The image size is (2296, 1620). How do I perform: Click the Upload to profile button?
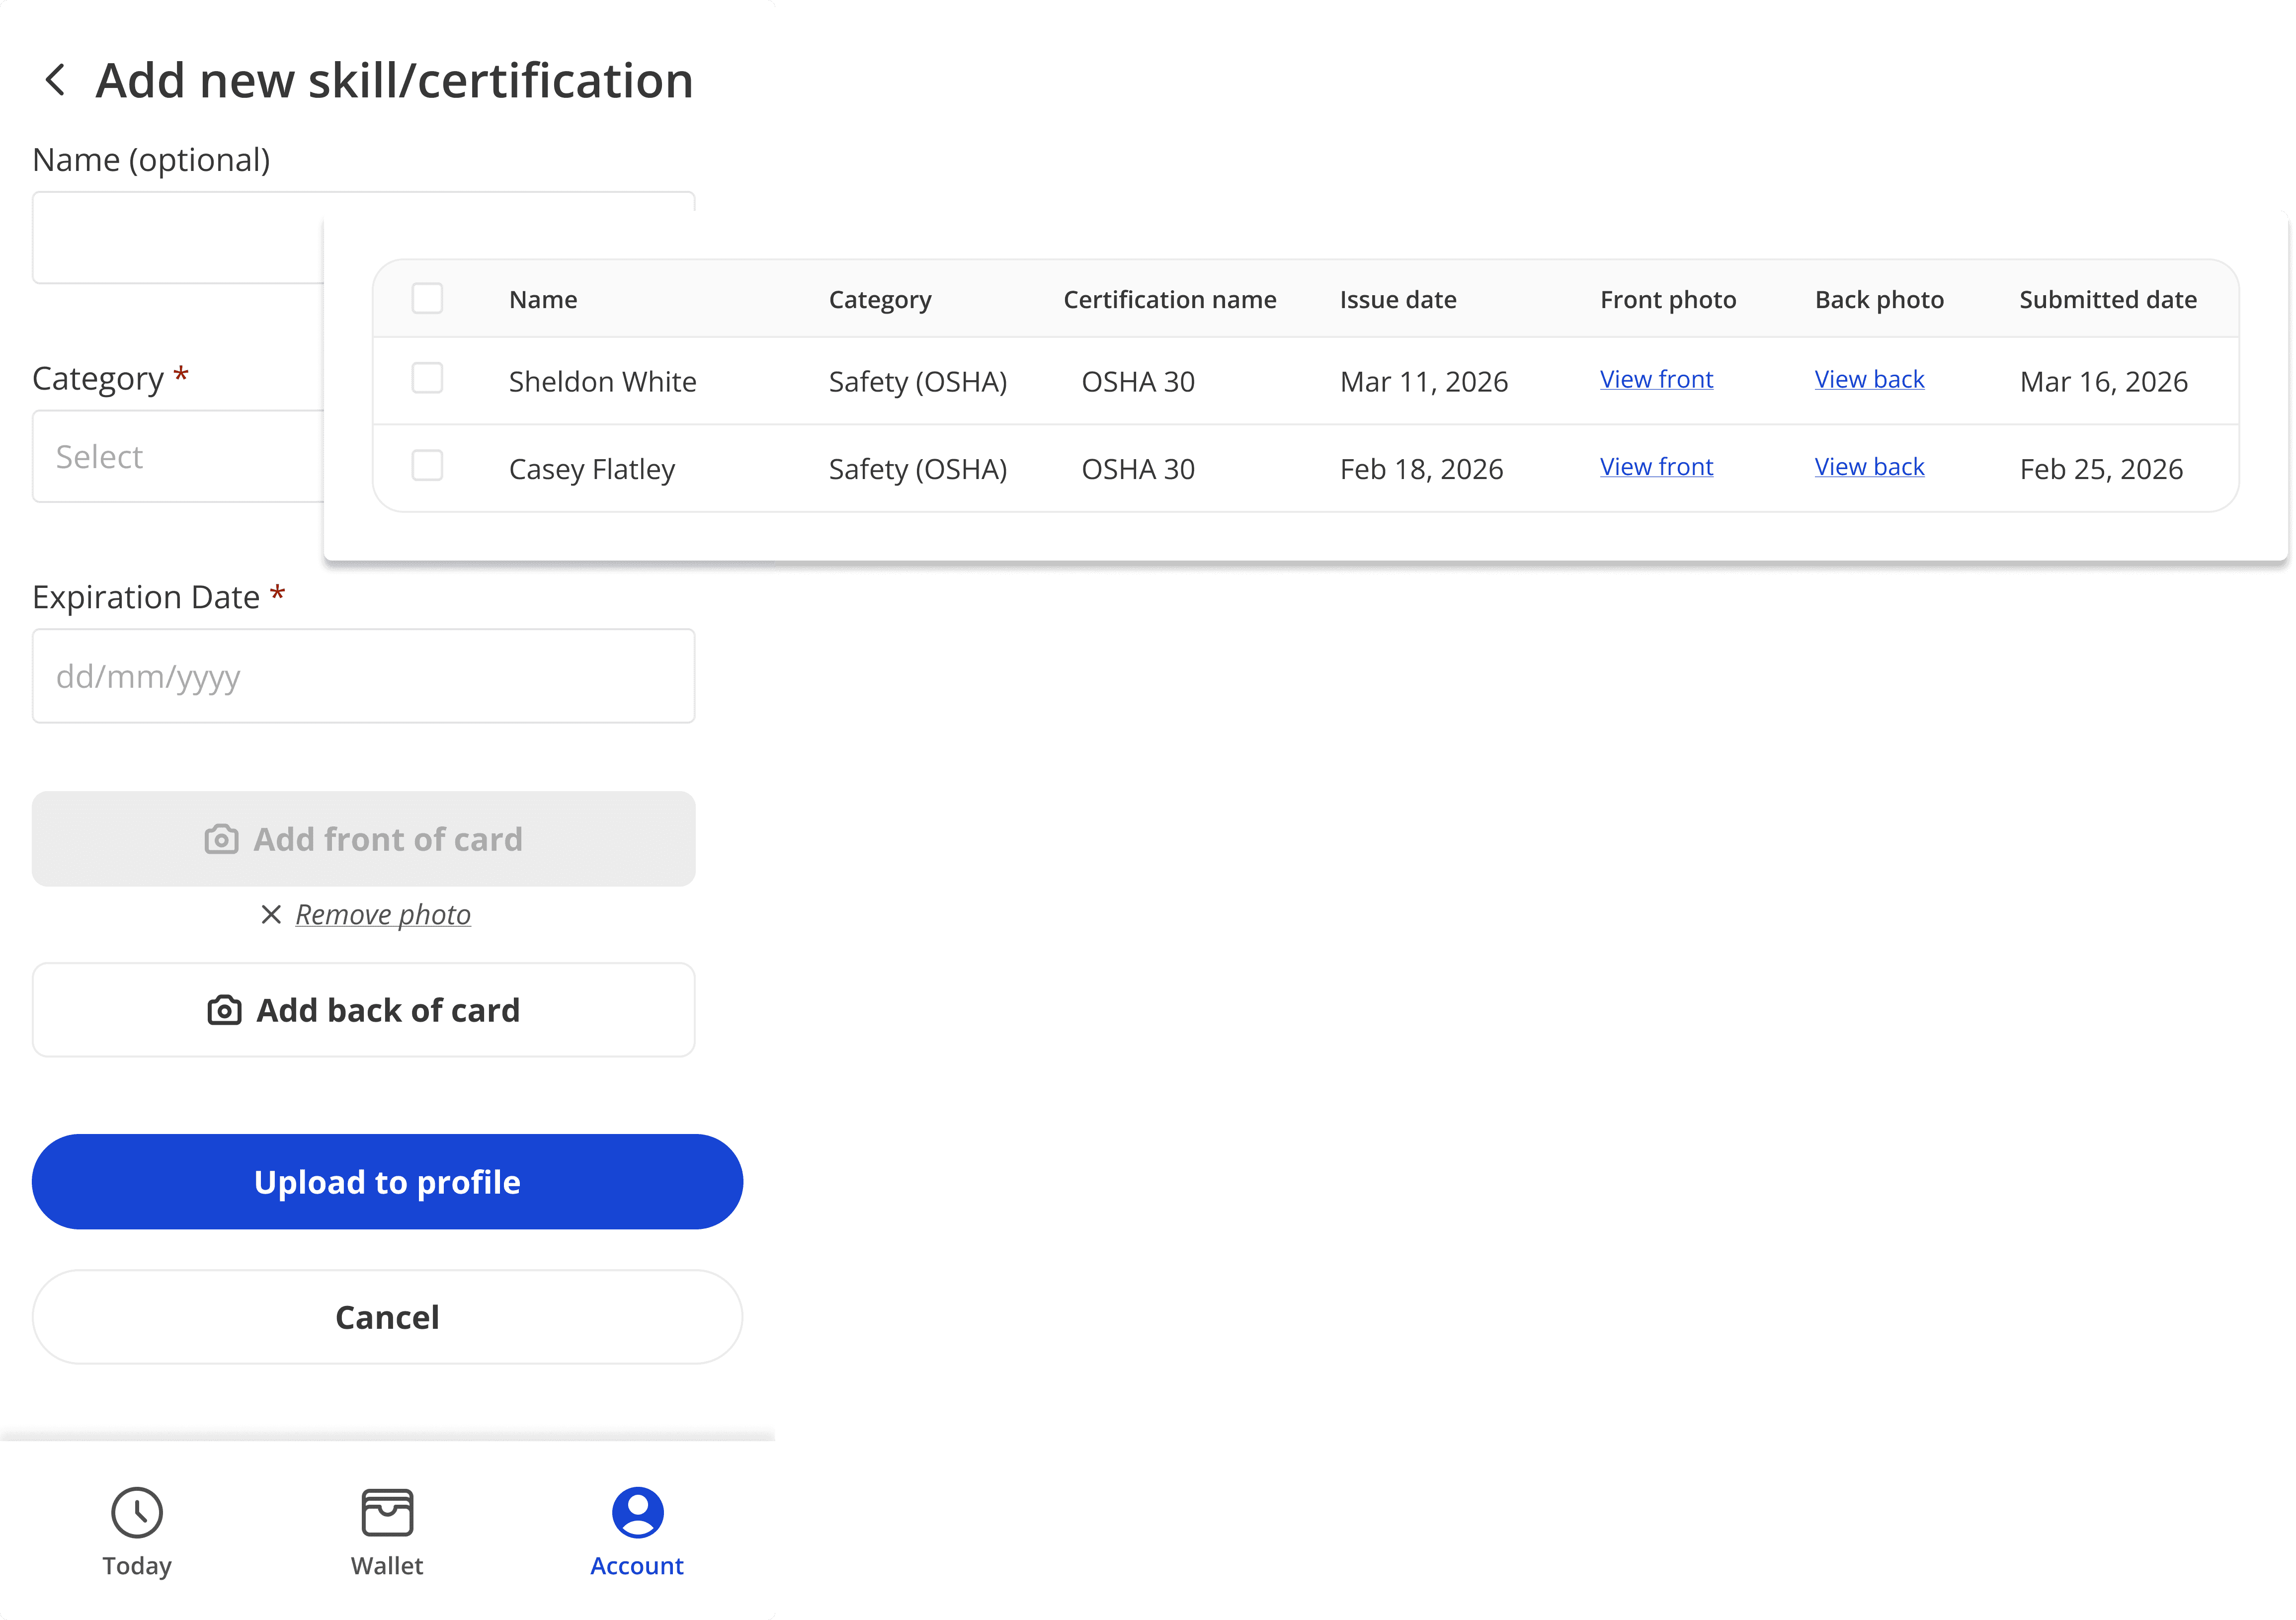point(387,1181)
